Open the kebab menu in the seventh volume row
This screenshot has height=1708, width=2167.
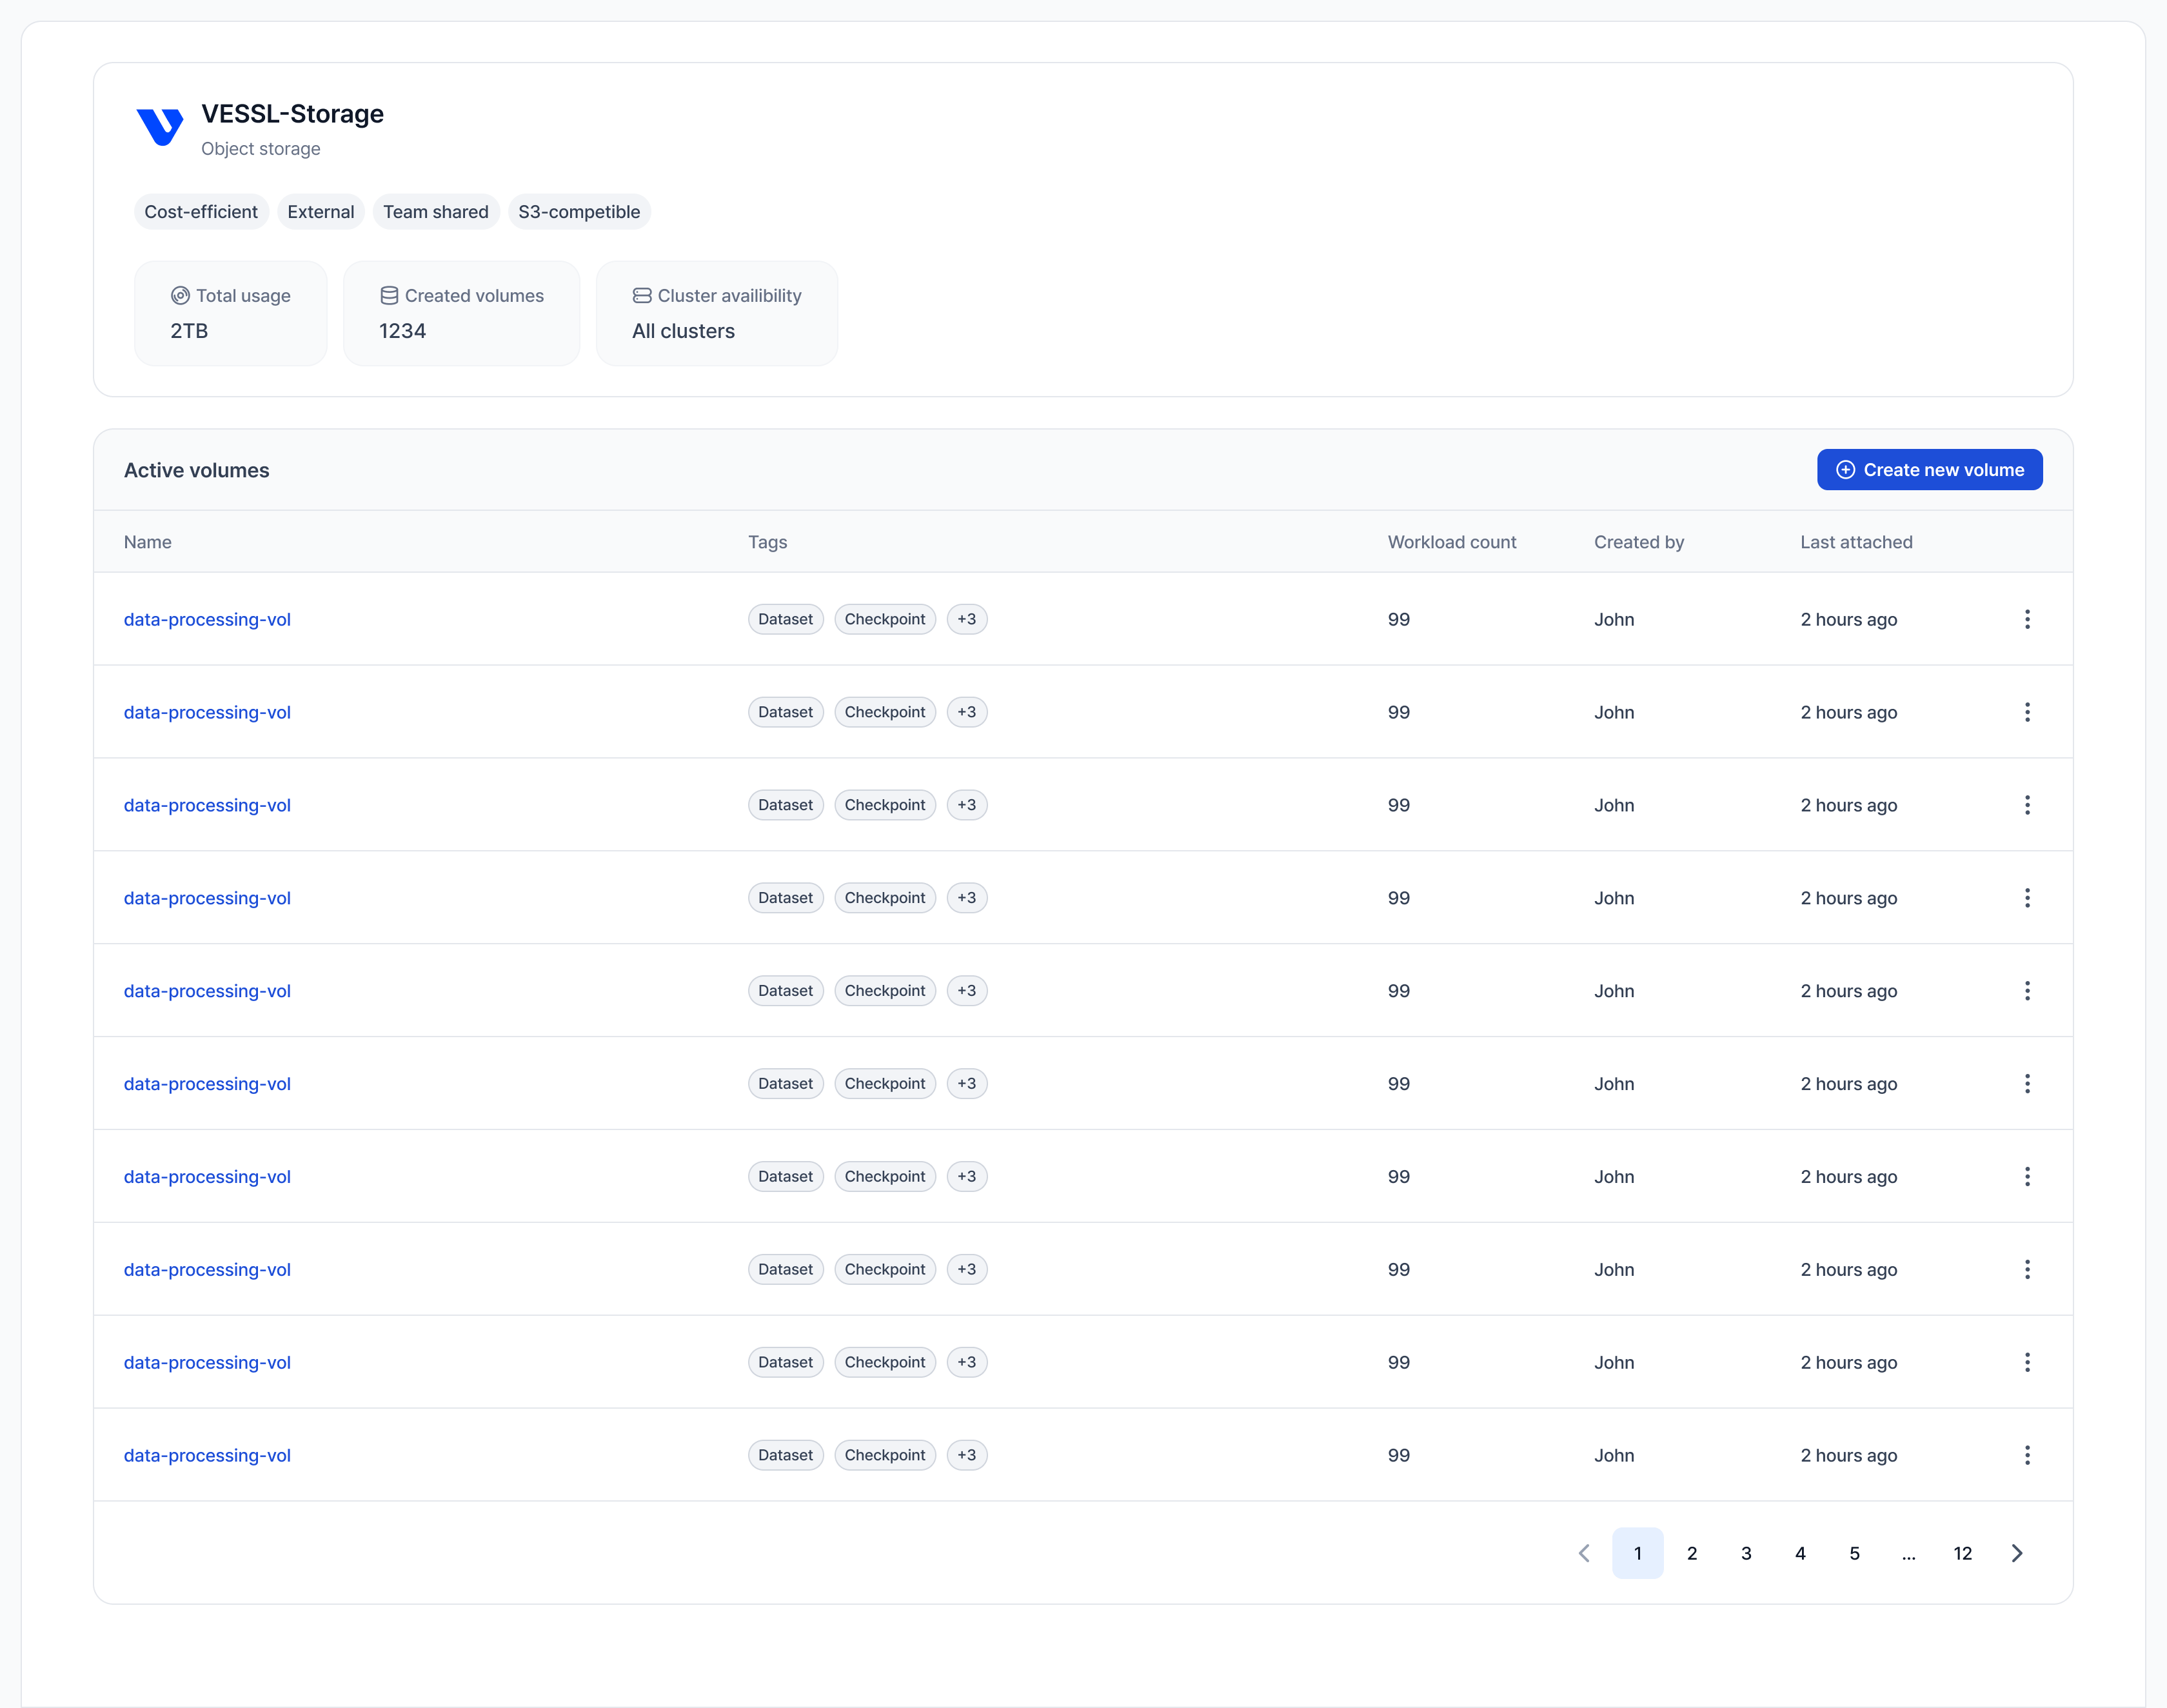point(2027,1177)
